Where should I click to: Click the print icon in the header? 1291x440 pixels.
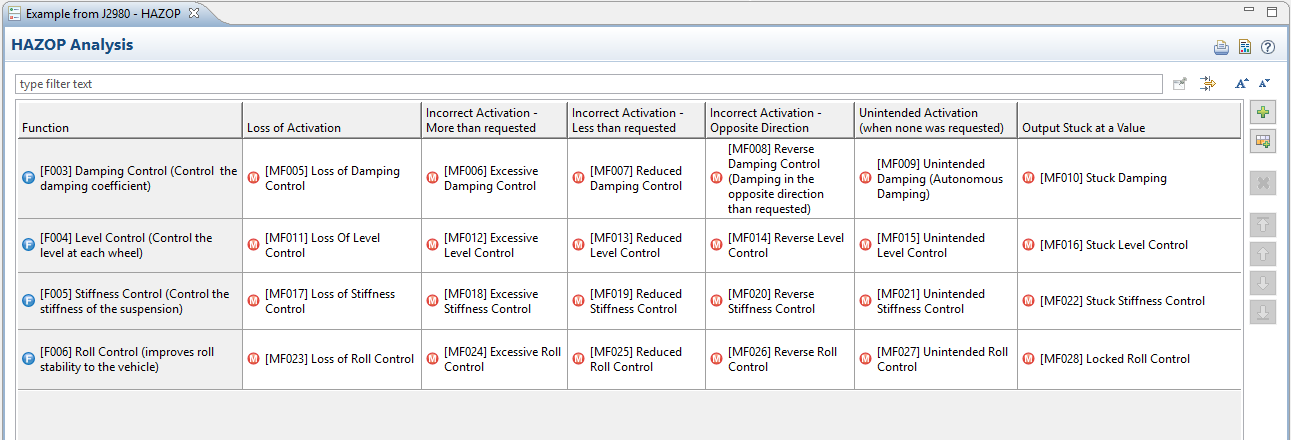pos(1221,47)
